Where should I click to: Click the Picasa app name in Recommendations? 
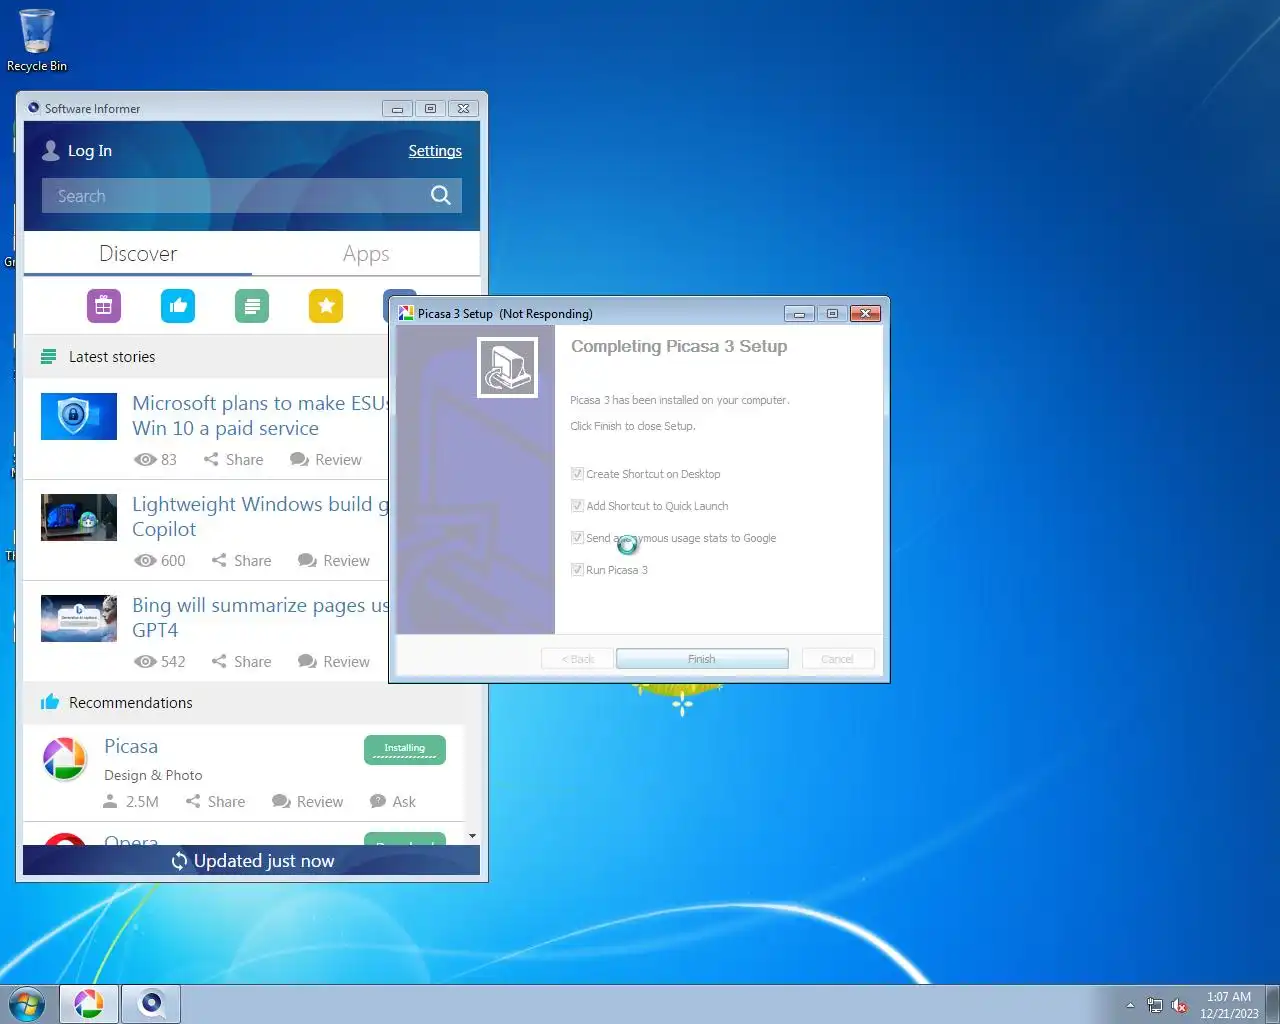point(131,747)
